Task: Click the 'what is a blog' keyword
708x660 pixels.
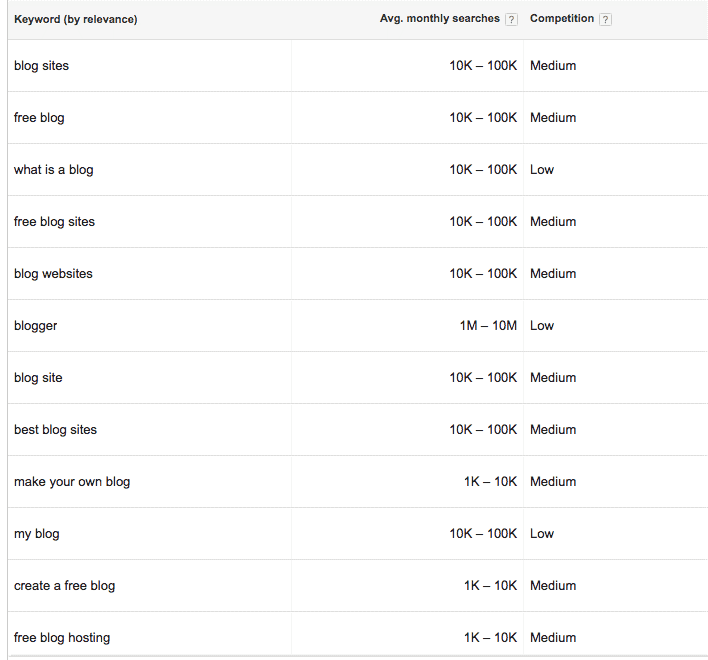Action: [54, 170]
